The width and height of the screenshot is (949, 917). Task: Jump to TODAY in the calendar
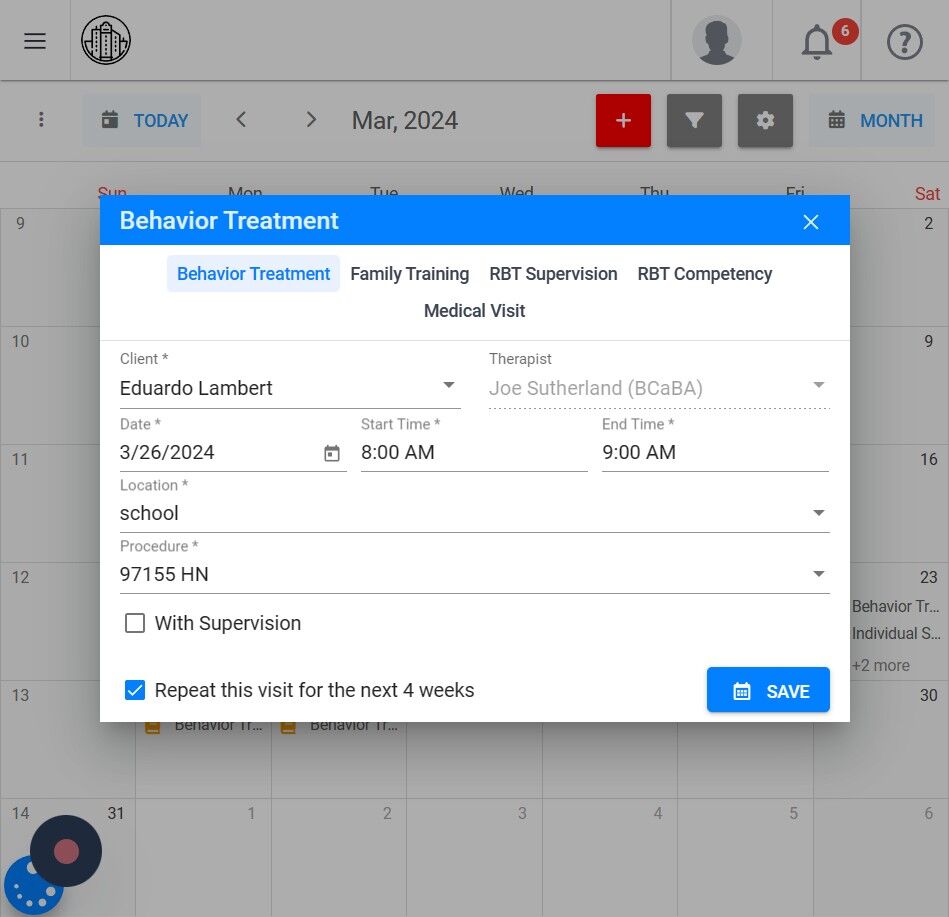(x=142, y=120)
